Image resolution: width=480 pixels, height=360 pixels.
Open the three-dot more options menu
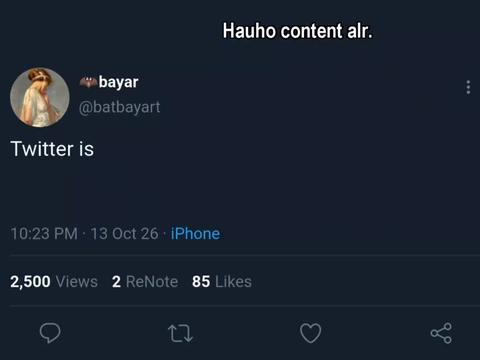[468, 87]
